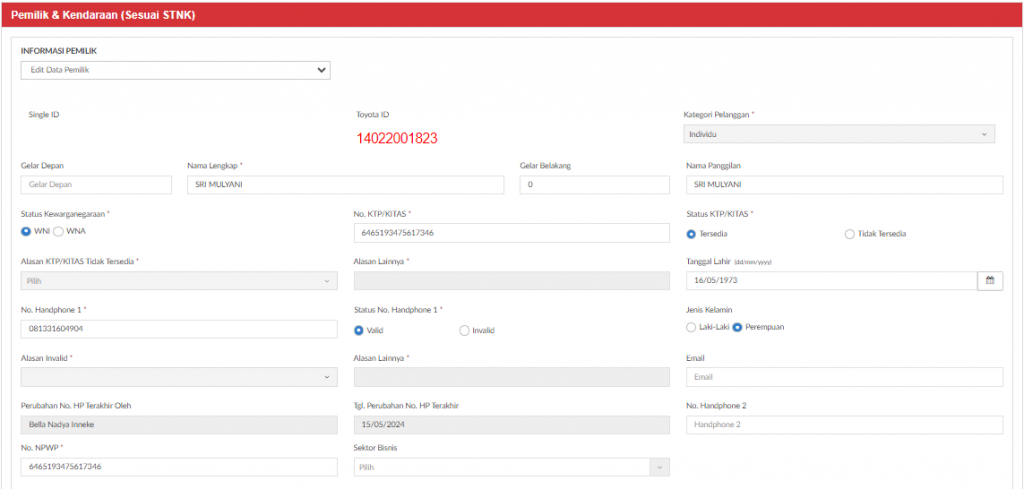The width and height of the screenshot is (1024, 489).
Task: Mark Handphone 1 status as Invalid
Action: pyautogui.click(x=464, y=330)
